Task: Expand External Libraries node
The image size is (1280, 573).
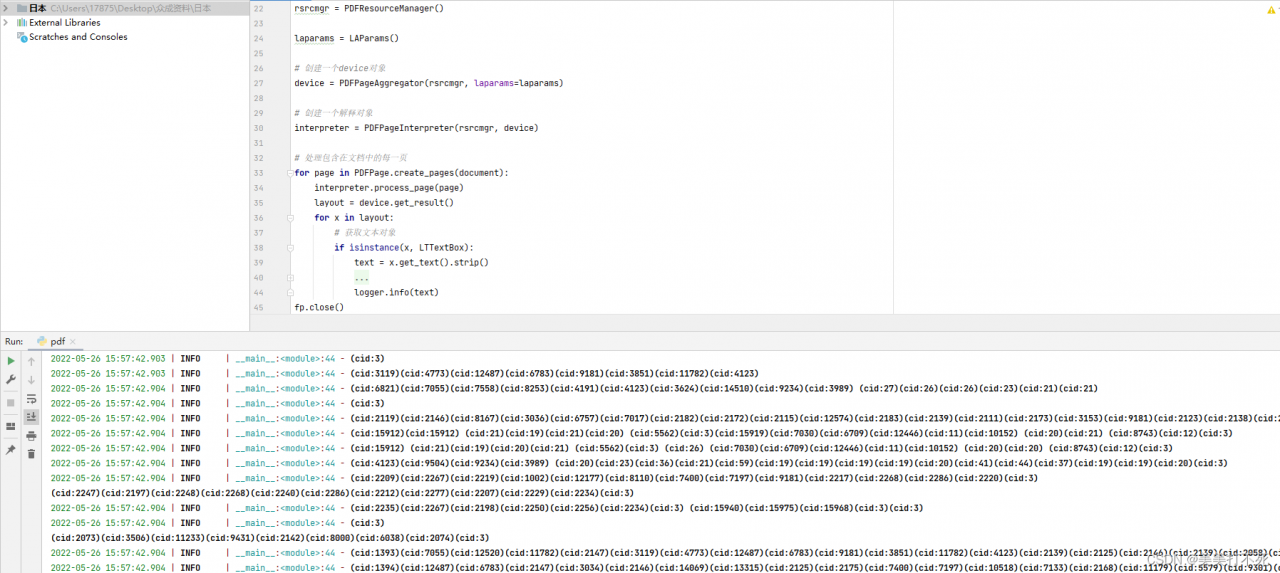Action: coord(7,22)
